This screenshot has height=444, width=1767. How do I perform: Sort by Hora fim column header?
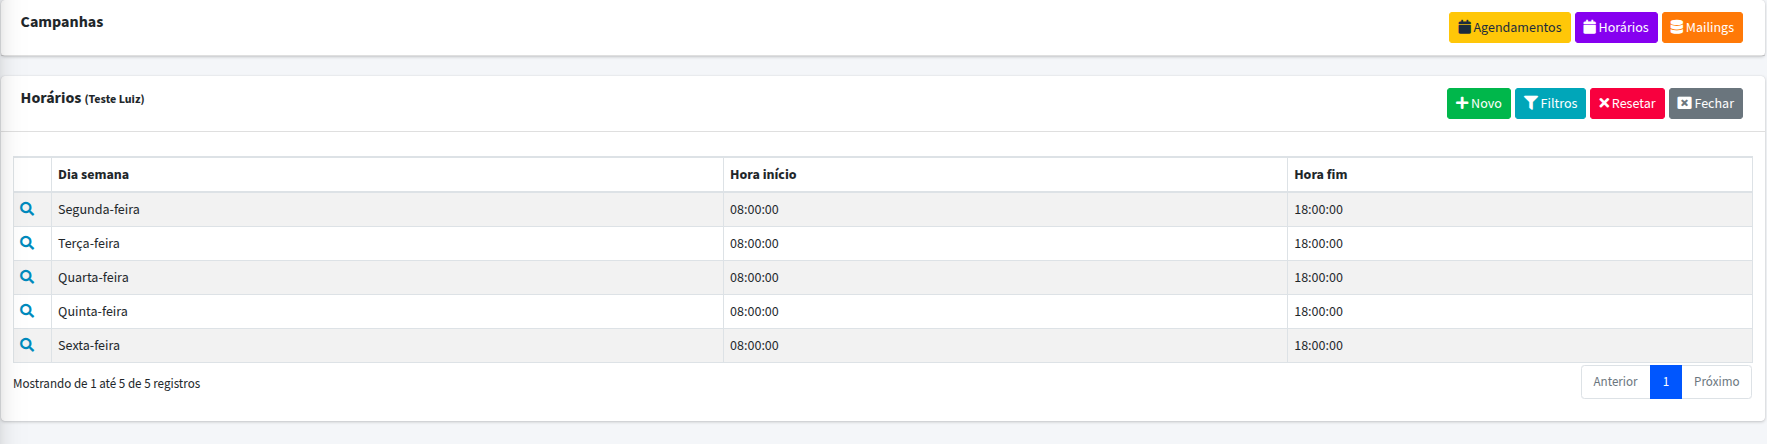coord(1320,174)
